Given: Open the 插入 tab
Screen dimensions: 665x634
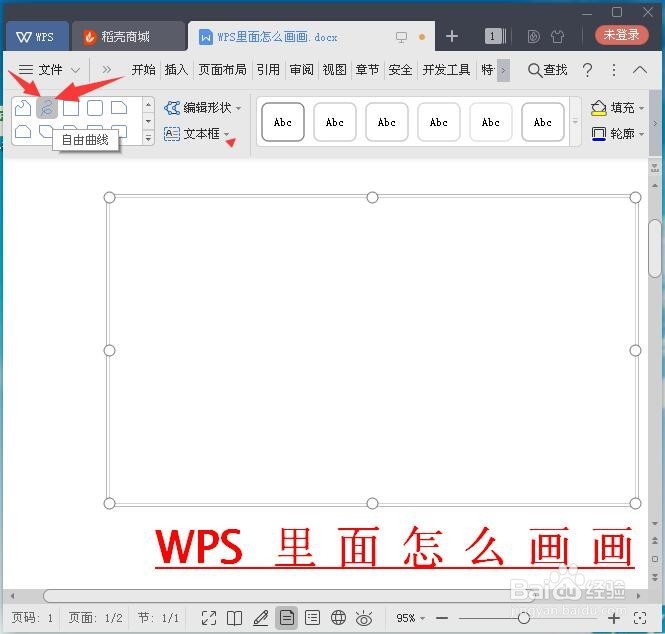Looking at the screenshot, I should tap(176, 70).
